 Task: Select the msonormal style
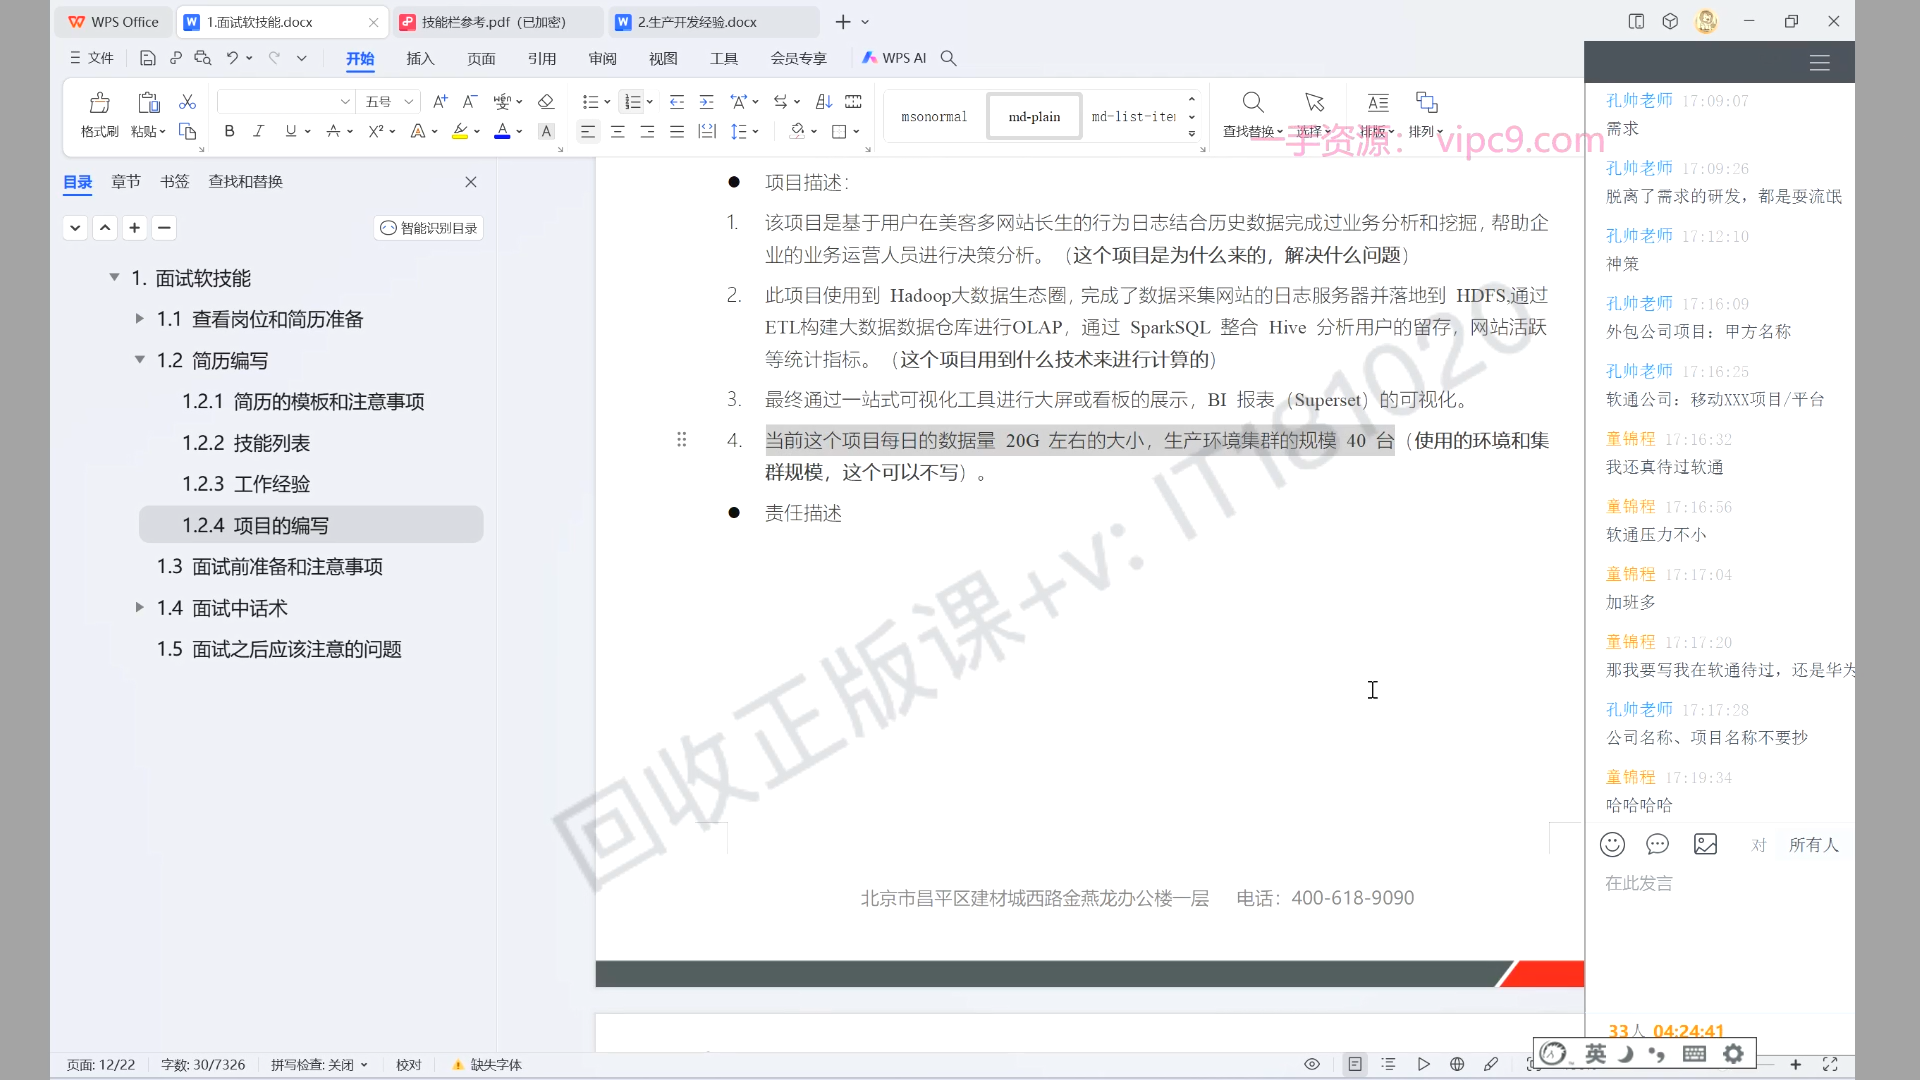click(x=934, y=117)
